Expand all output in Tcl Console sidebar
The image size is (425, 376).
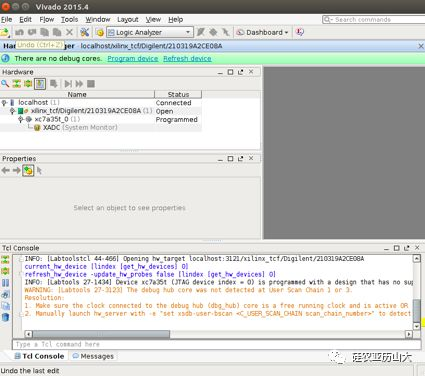(5, 271)
